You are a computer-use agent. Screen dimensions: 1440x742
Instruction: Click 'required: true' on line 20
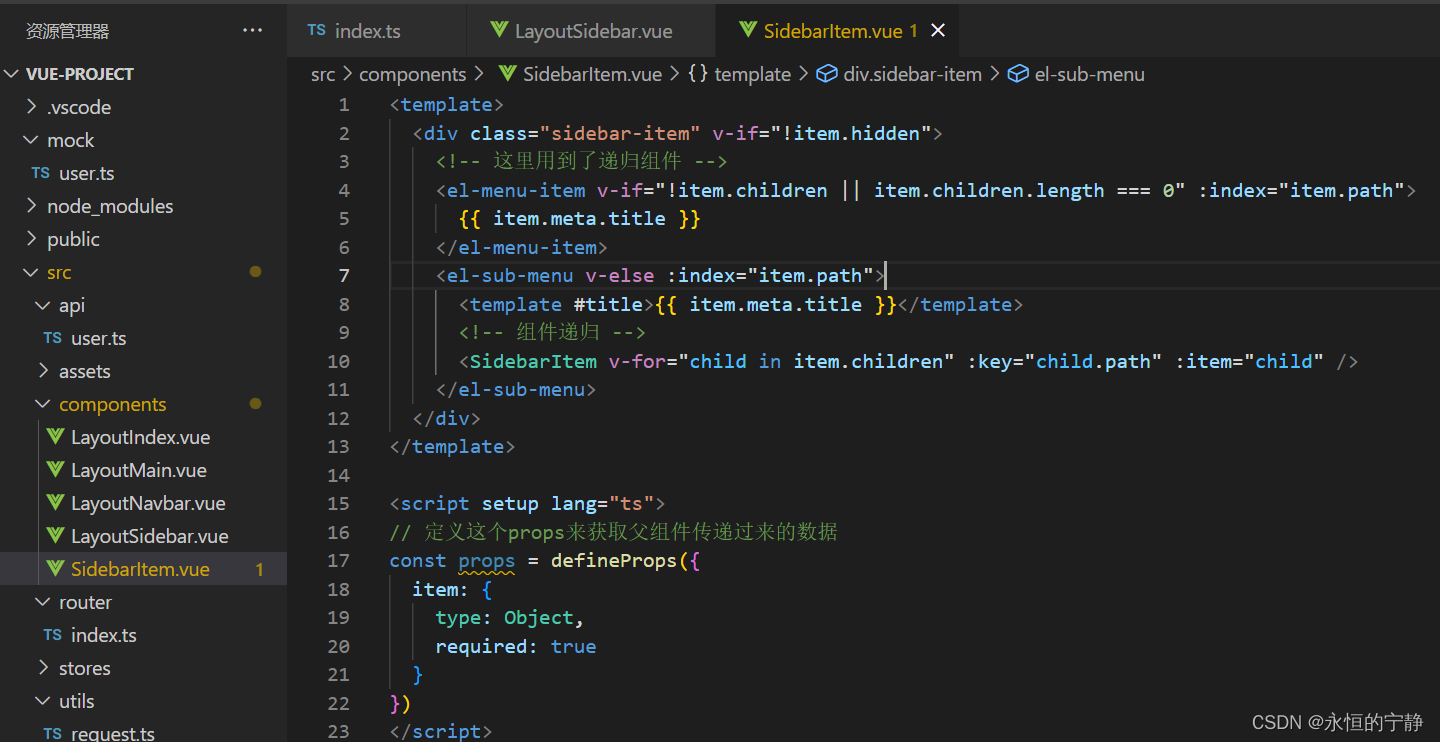[x=515, y=646]
